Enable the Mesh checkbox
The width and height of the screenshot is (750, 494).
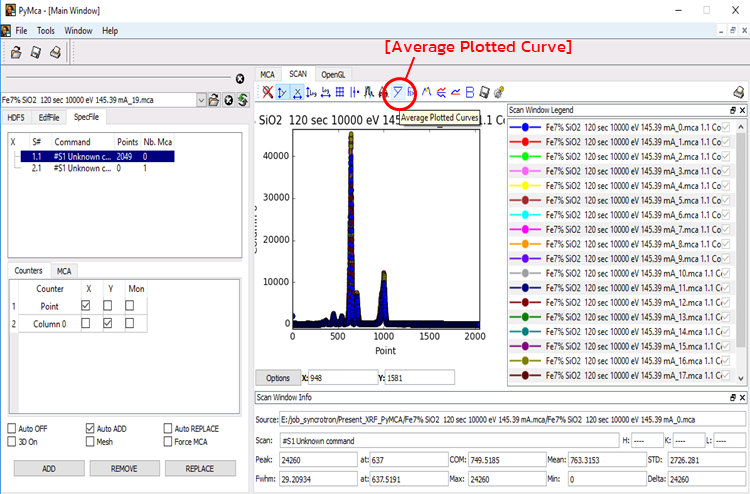(90, 441)
